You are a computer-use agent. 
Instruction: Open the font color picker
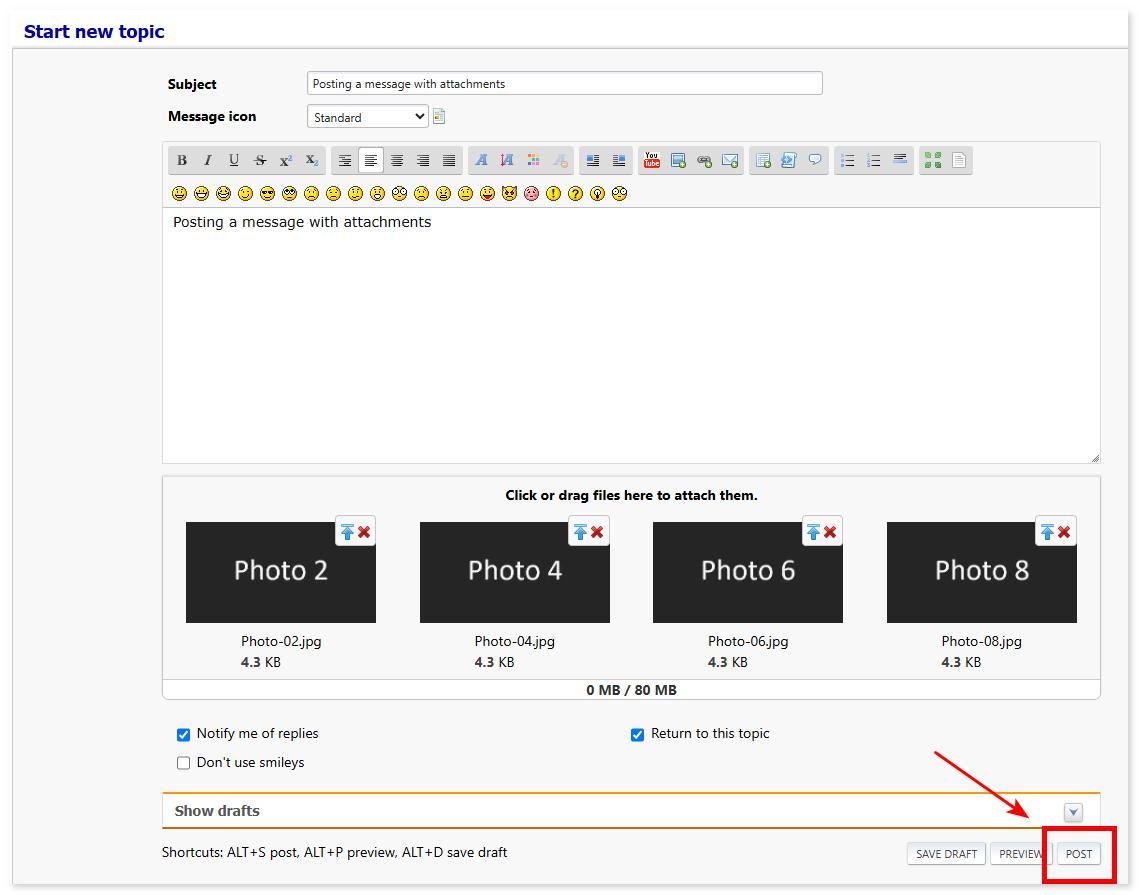coord(533,160)
